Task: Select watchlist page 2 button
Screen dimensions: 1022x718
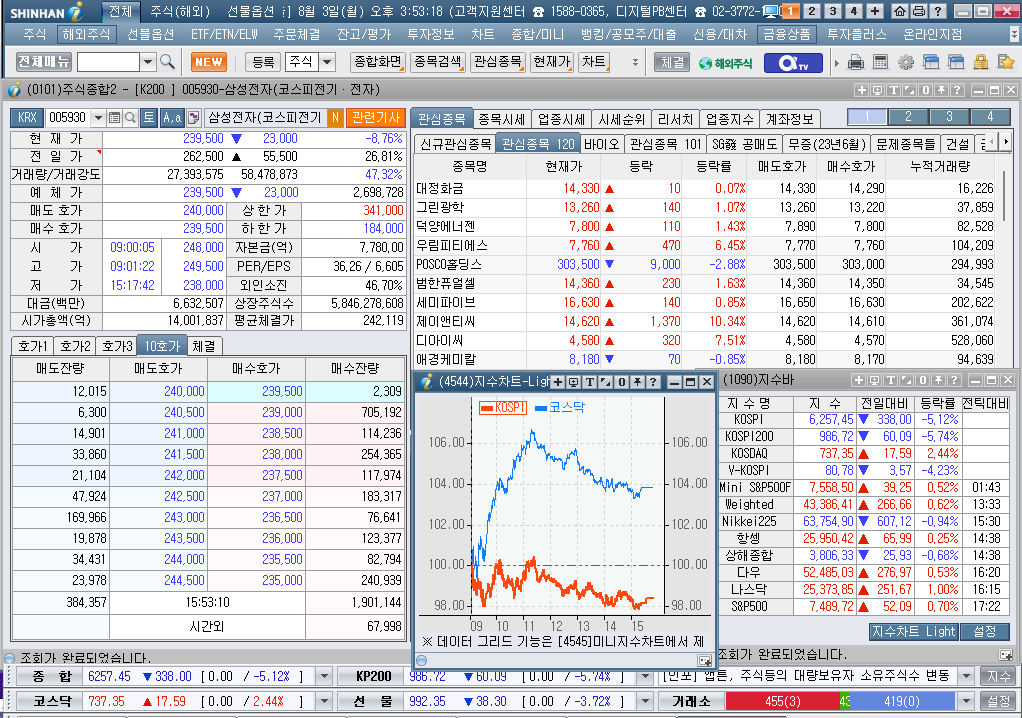Action: tap(908, 117)
